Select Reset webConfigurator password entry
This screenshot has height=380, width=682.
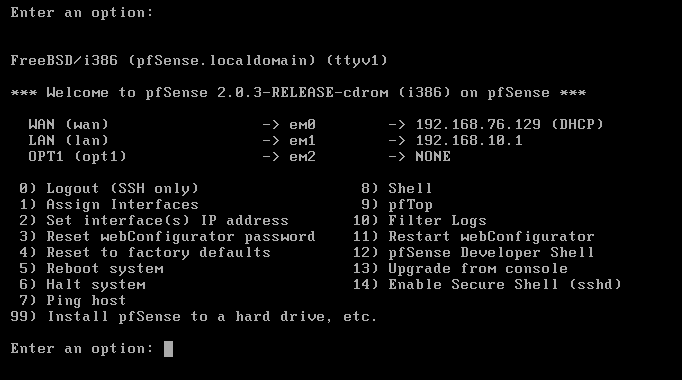pos(167,237)
